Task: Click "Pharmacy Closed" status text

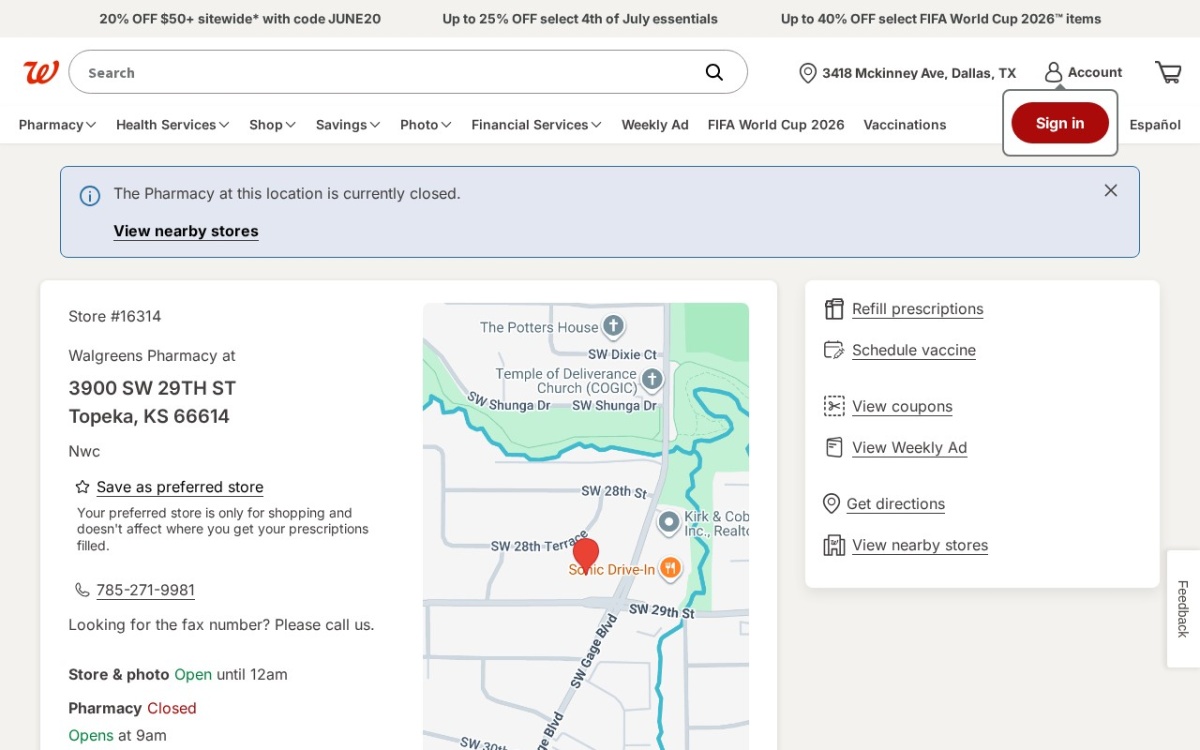Action: (132, 708)
